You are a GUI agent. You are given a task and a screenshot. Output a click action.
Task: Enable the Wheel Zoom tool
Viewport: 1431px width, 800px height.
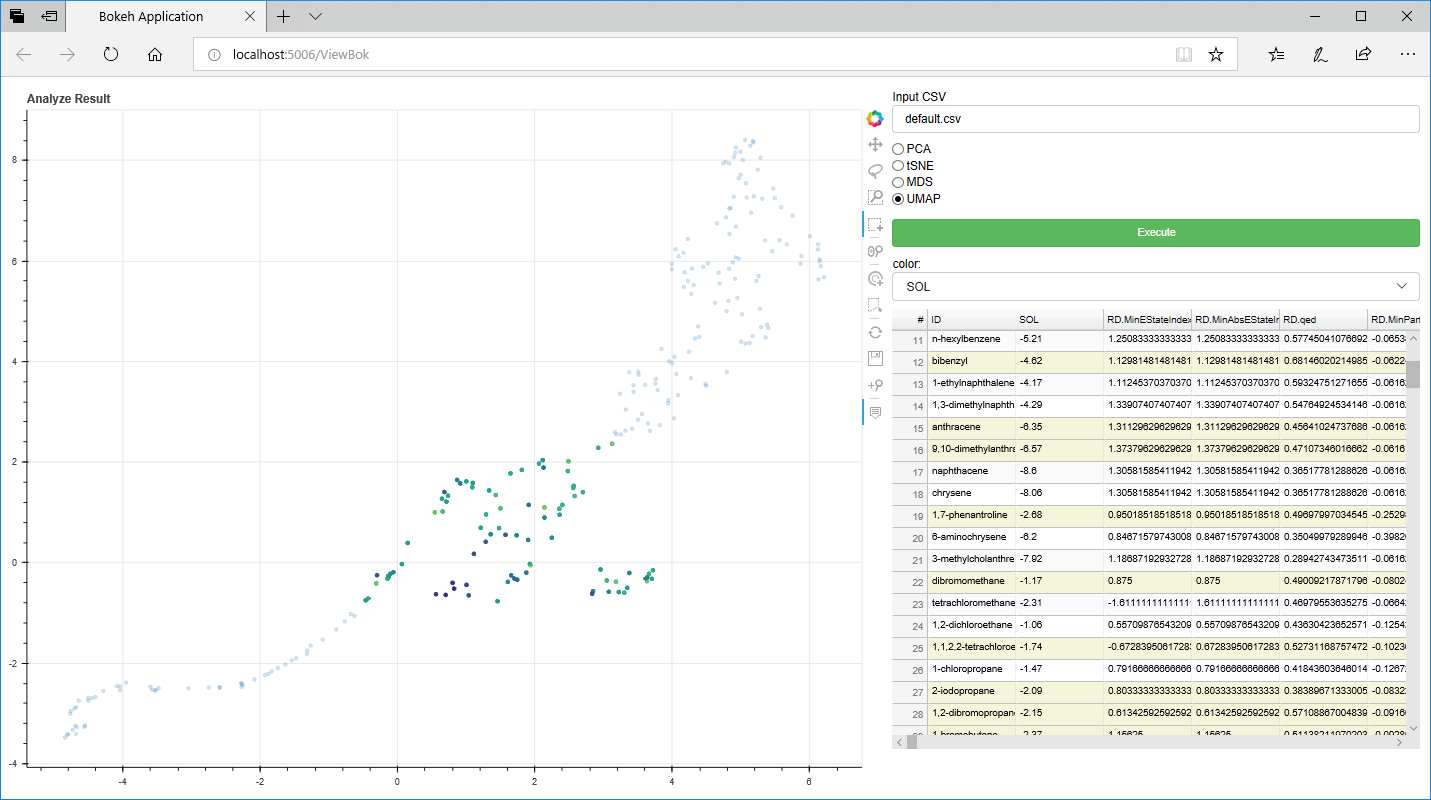point(875,251)
